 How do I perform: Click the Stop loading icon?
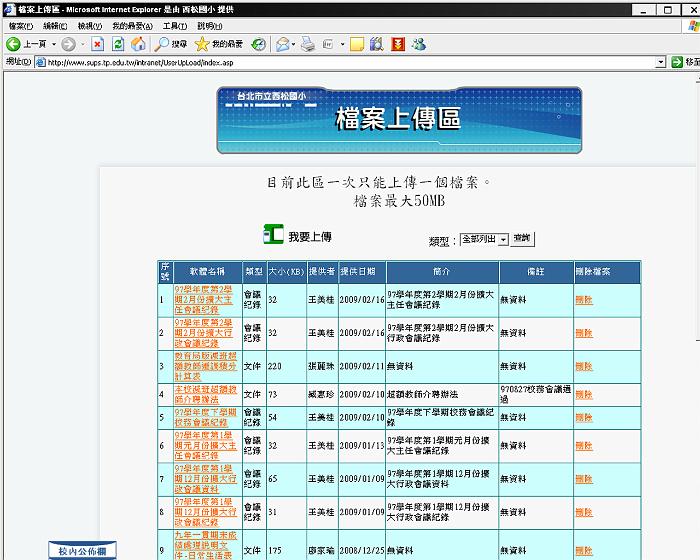tap(97, 44)
